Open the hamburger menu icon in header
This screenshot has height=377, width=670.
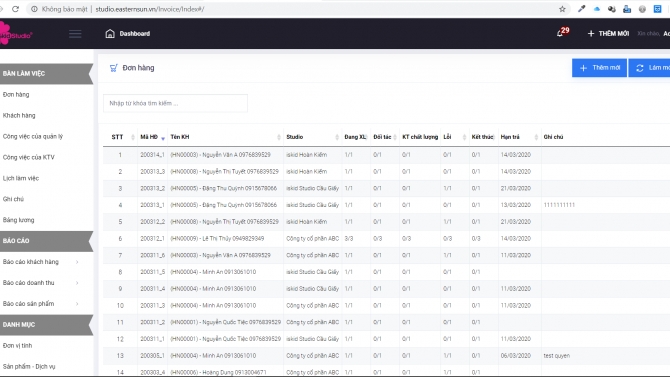pos(75,34)
